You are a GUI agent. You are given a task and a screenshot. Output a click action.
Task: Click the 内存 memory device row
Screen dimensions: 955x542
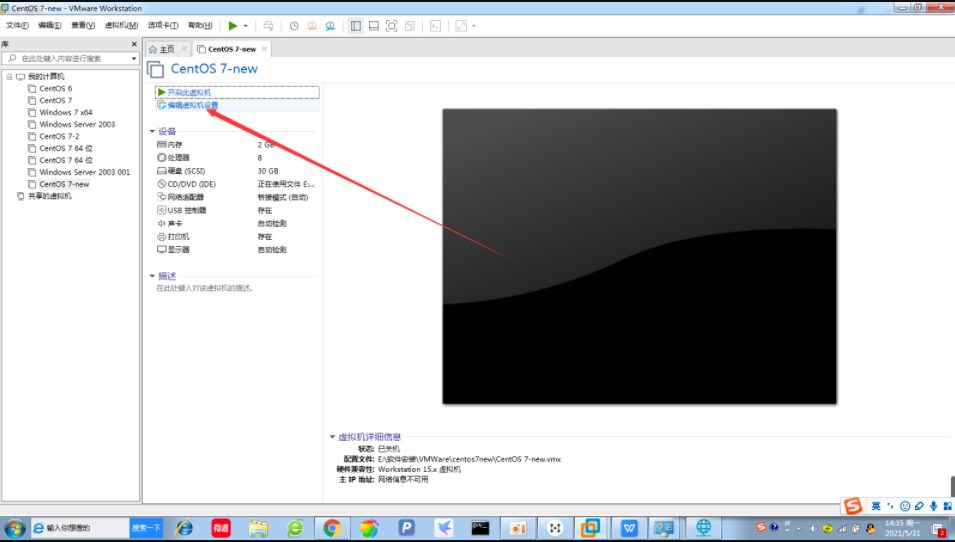(x=236, y=145)
